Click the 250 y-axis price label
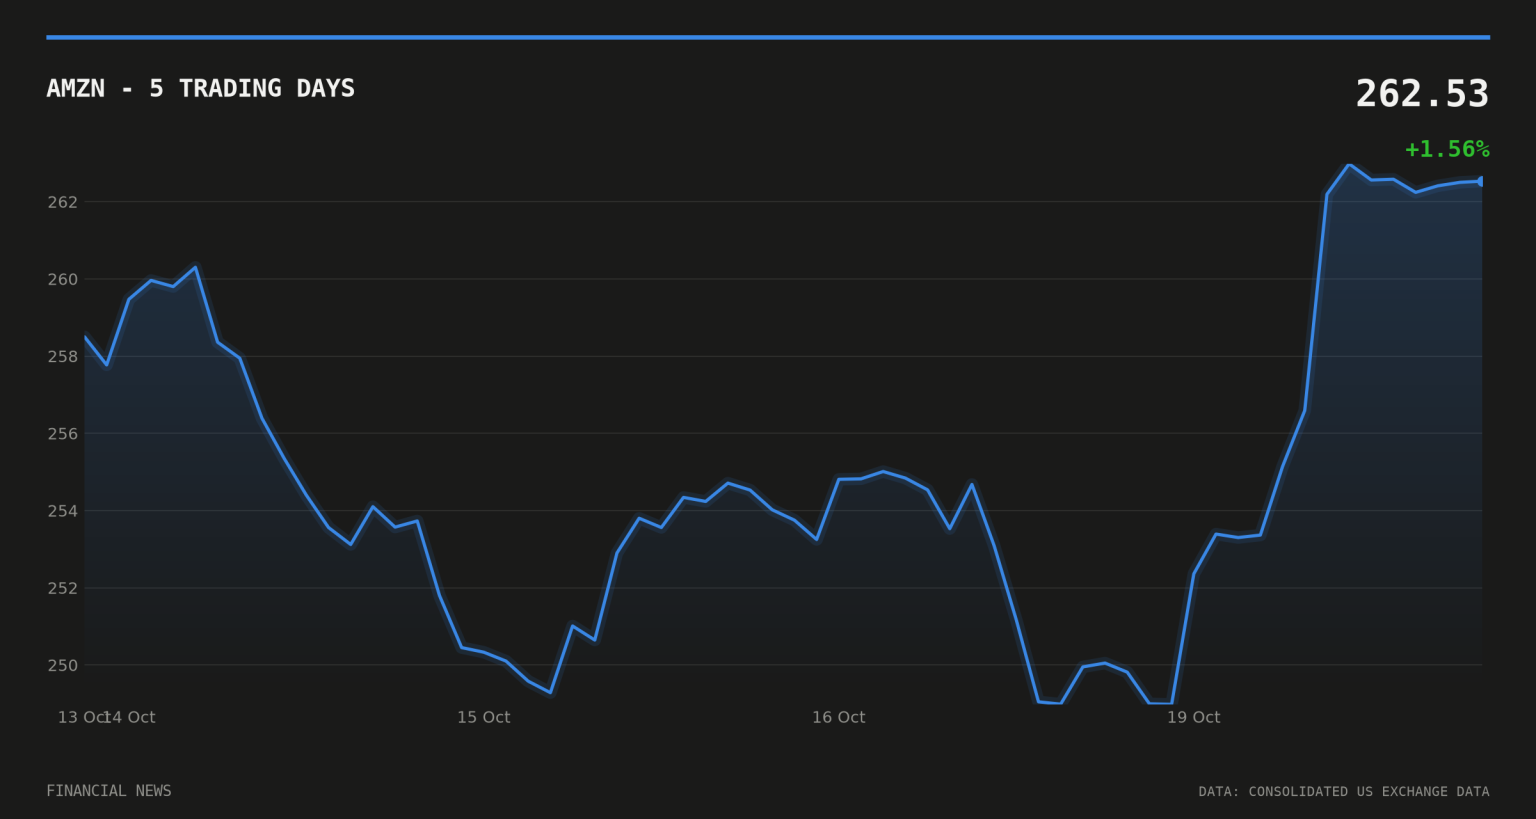Screen dimensions: 1536x819 [62, 665]
